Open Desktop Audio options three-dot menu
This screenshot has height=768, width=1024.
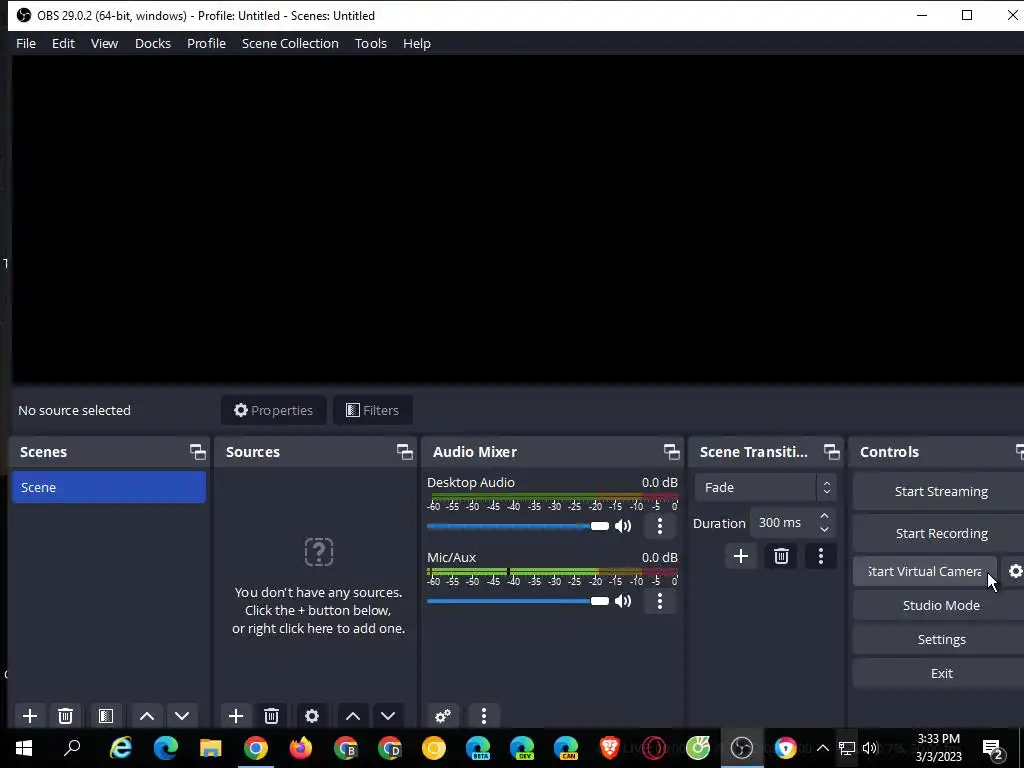[660, 526]
